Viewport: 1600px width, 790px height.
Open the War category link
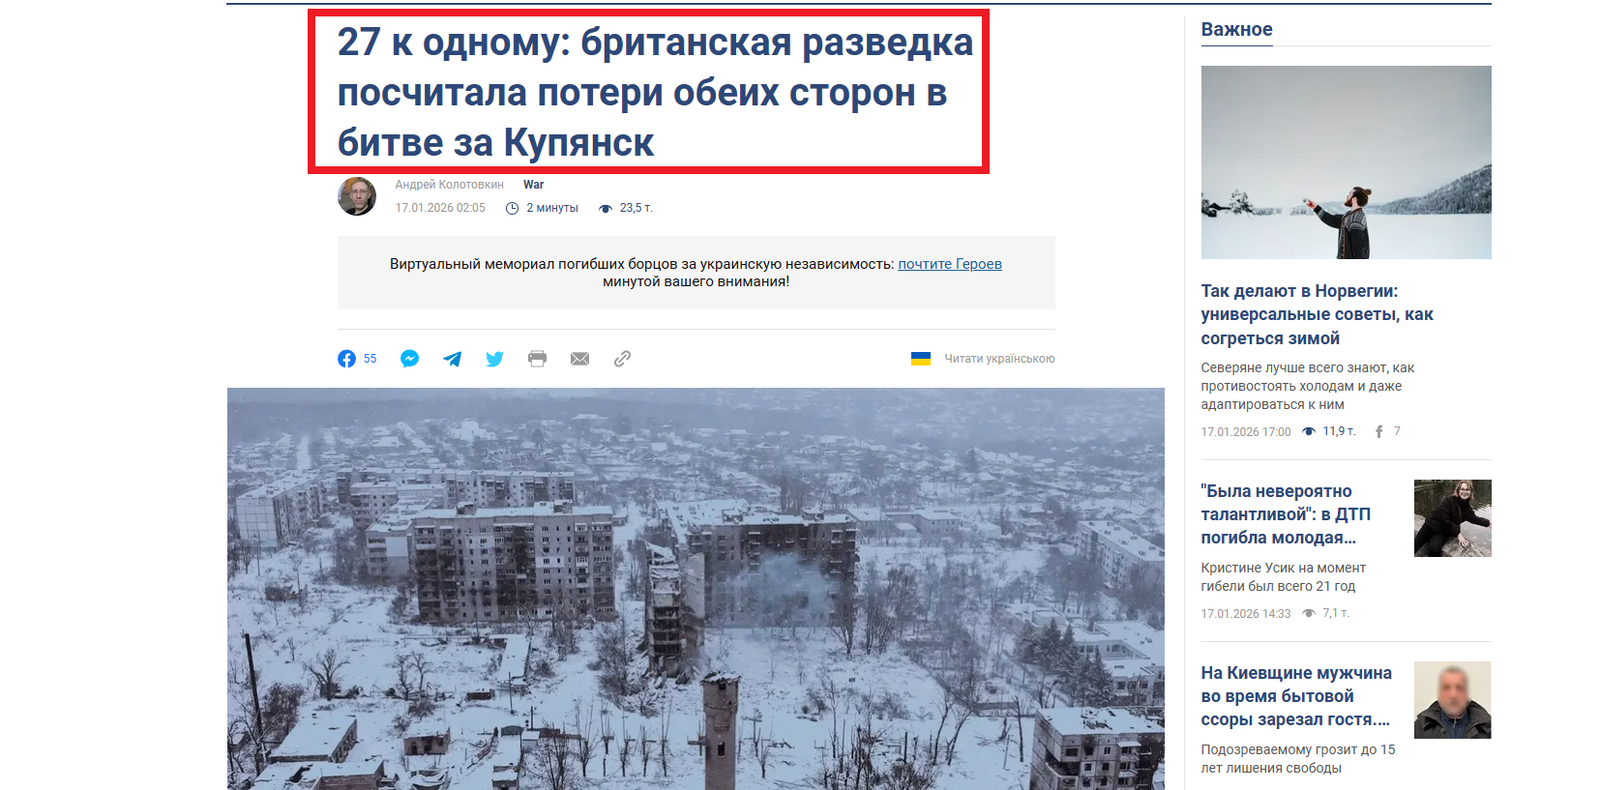pos(533,185)
